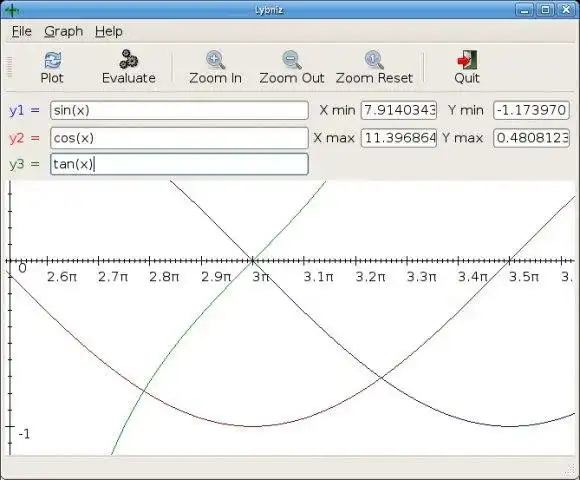Image resolution: width=580 pixels, height=480 pixels.
Task: Click the Zoom Out magnifier
Action: (x=292, y=60)
